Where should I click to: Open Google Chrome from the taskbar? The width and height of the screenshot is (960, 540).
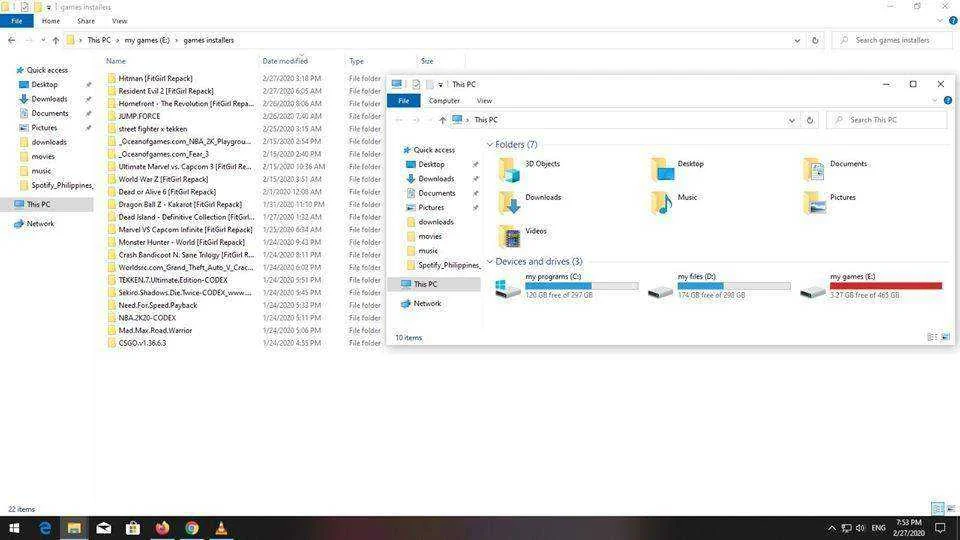pyautogui.click(x=192, y=528)
